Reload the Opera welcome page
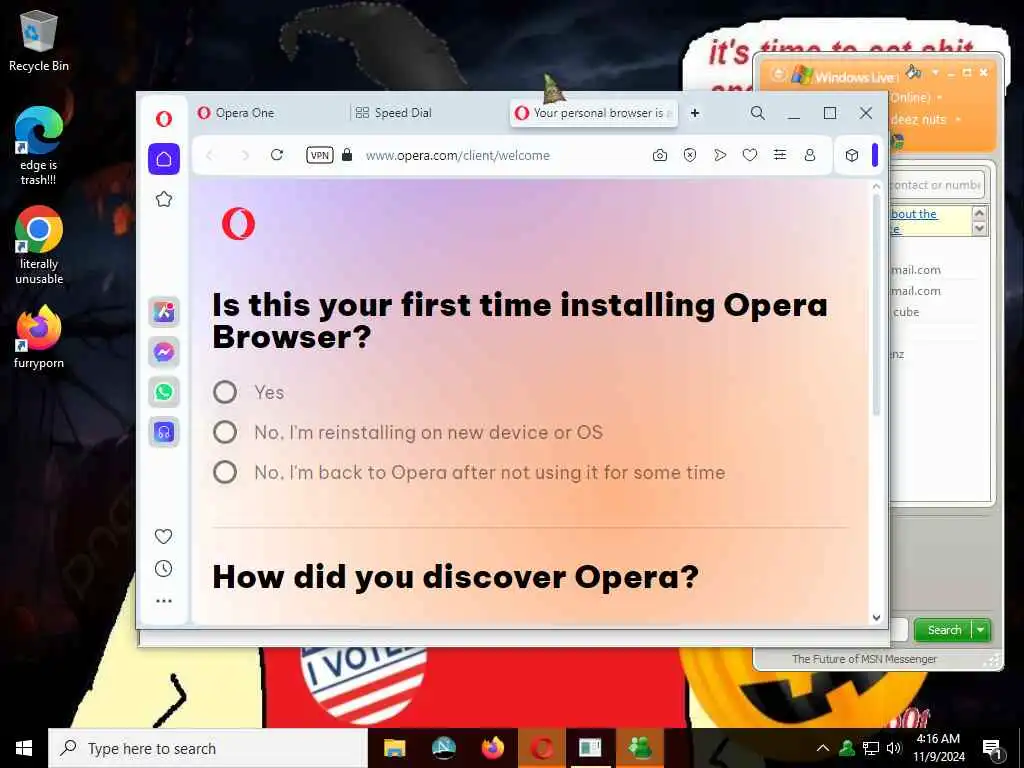The height and width of the screenshot is (768, 1024). [x=277, y=155]
